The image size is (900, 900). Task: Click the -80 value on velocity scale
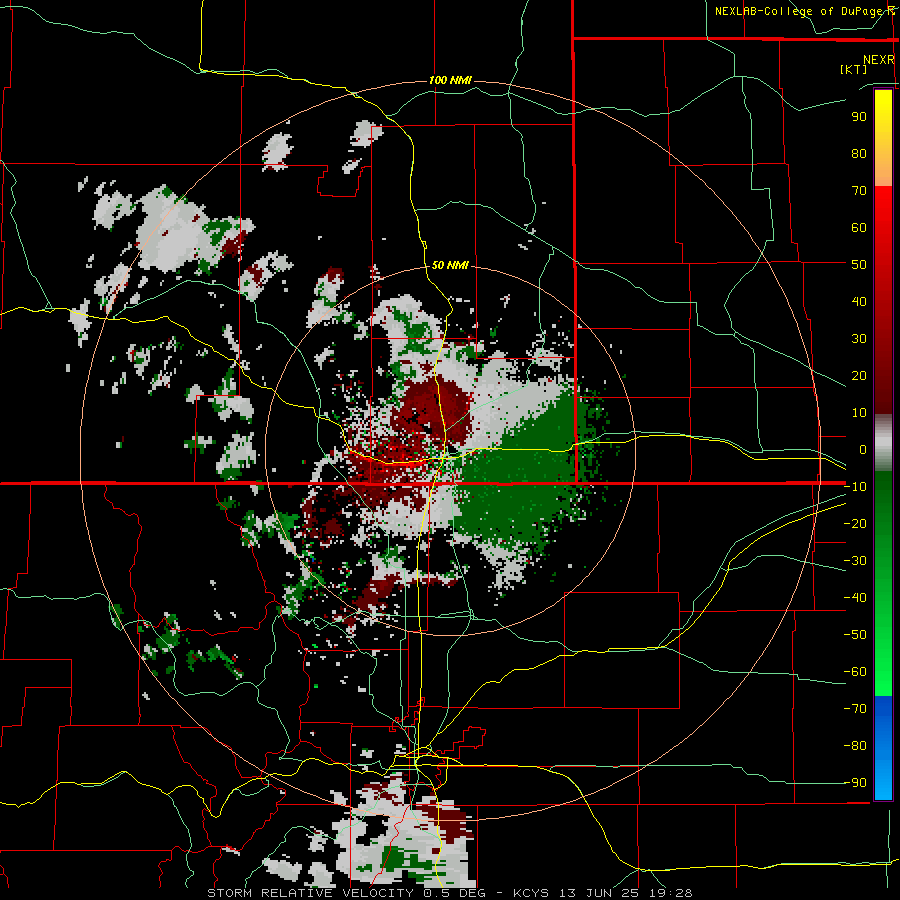click(x=855, y=746)
